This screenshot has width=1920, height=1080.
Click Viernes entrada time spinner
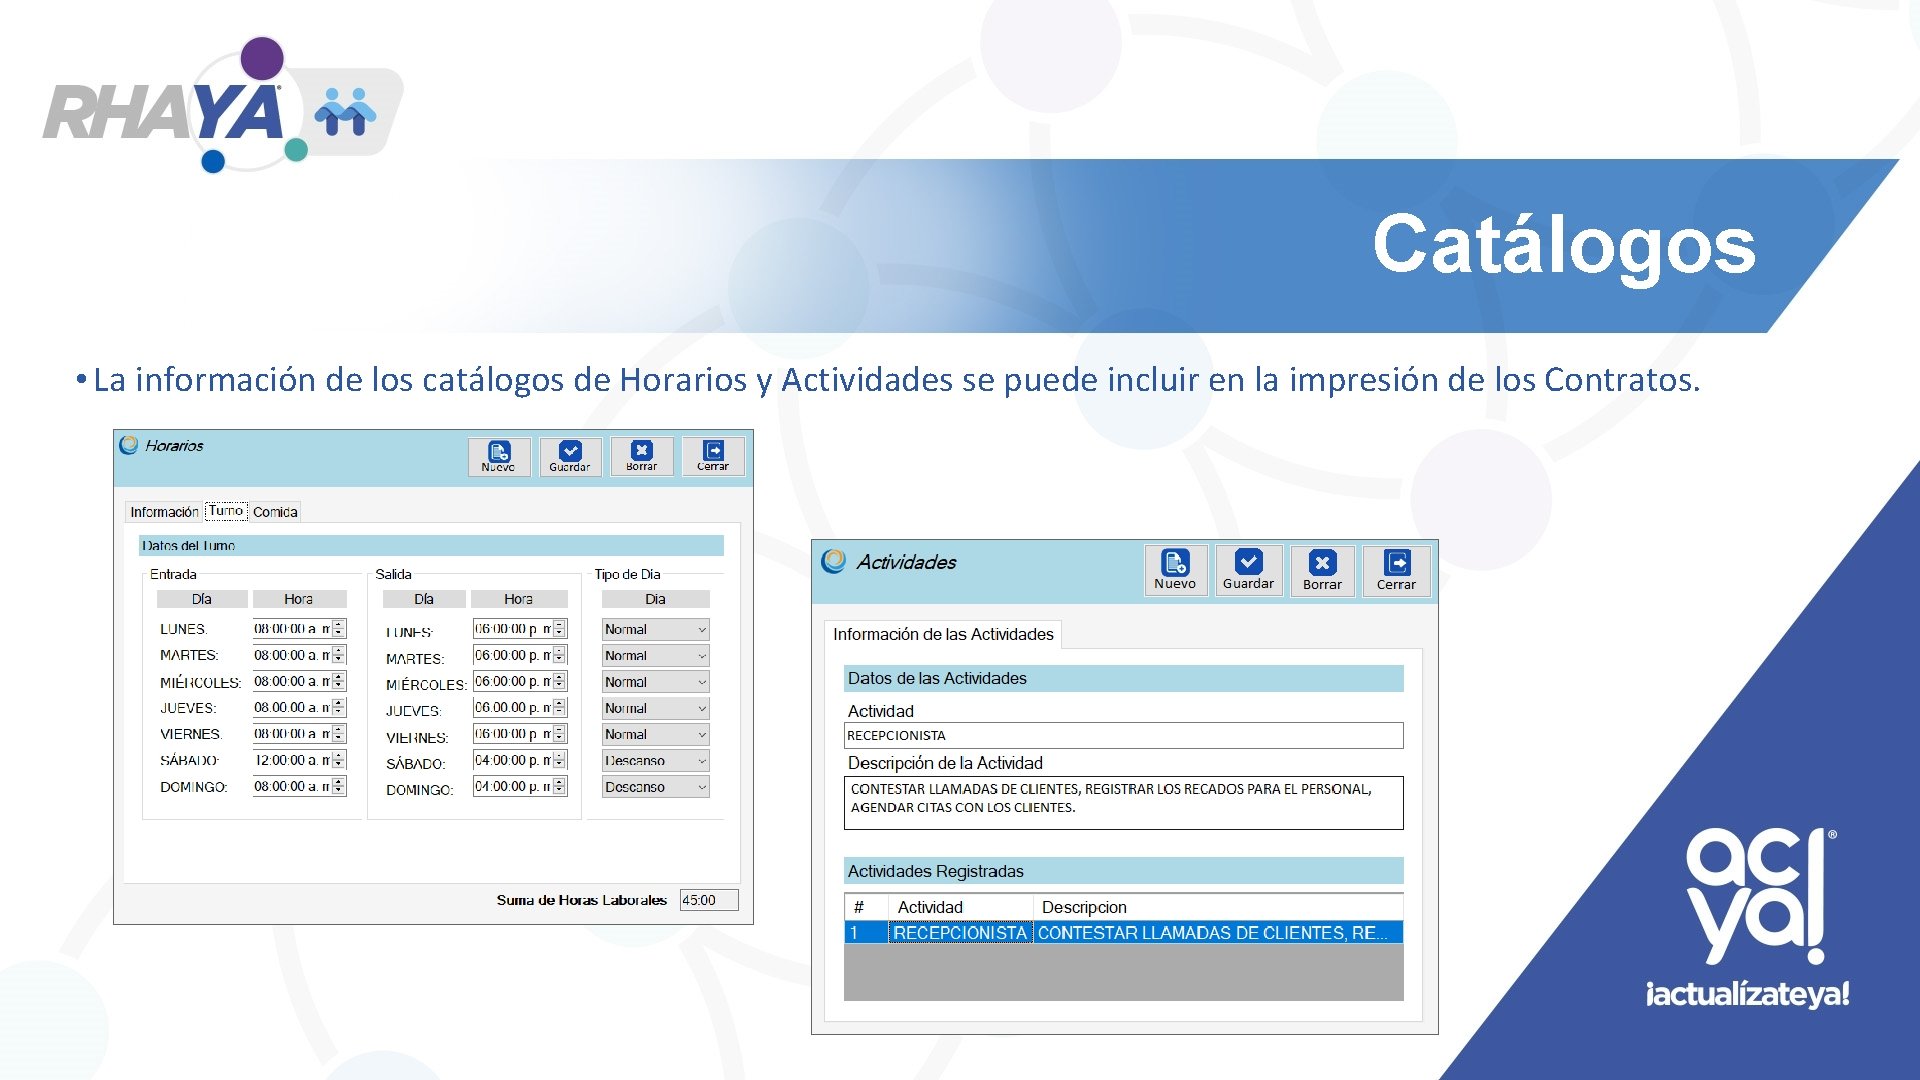pos(339,734)
